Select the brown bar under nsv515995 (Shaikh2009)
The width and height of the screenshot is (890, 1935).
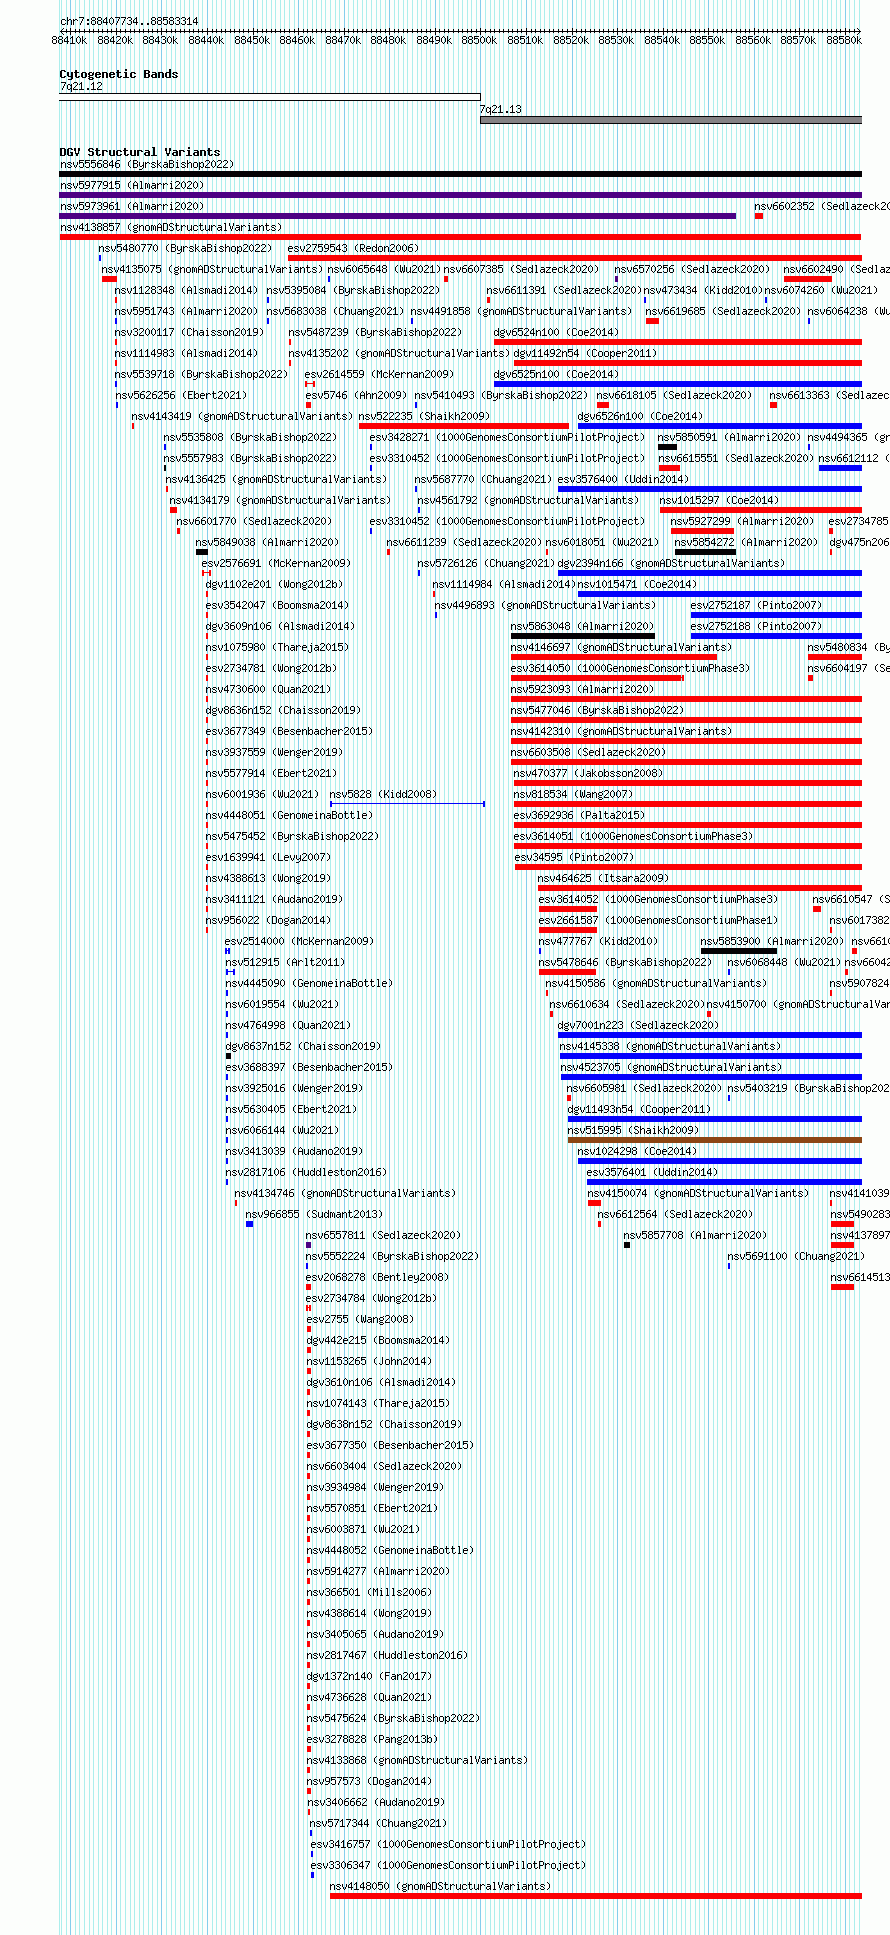coord(715,1140)
